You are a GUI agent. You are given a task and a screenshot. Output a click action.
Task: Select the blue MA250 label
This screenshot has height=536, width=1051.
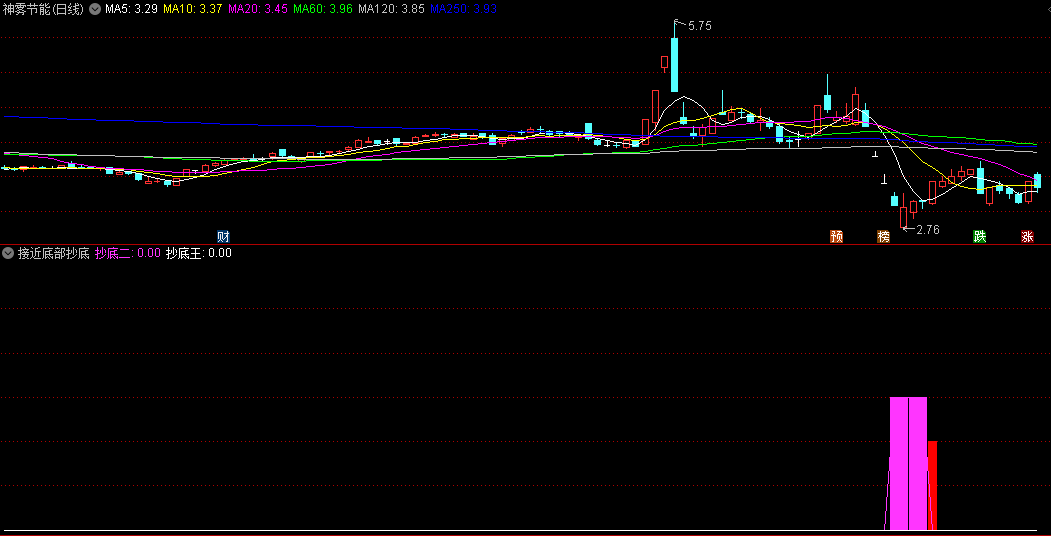pyautogui.click(x=463, y=9)
